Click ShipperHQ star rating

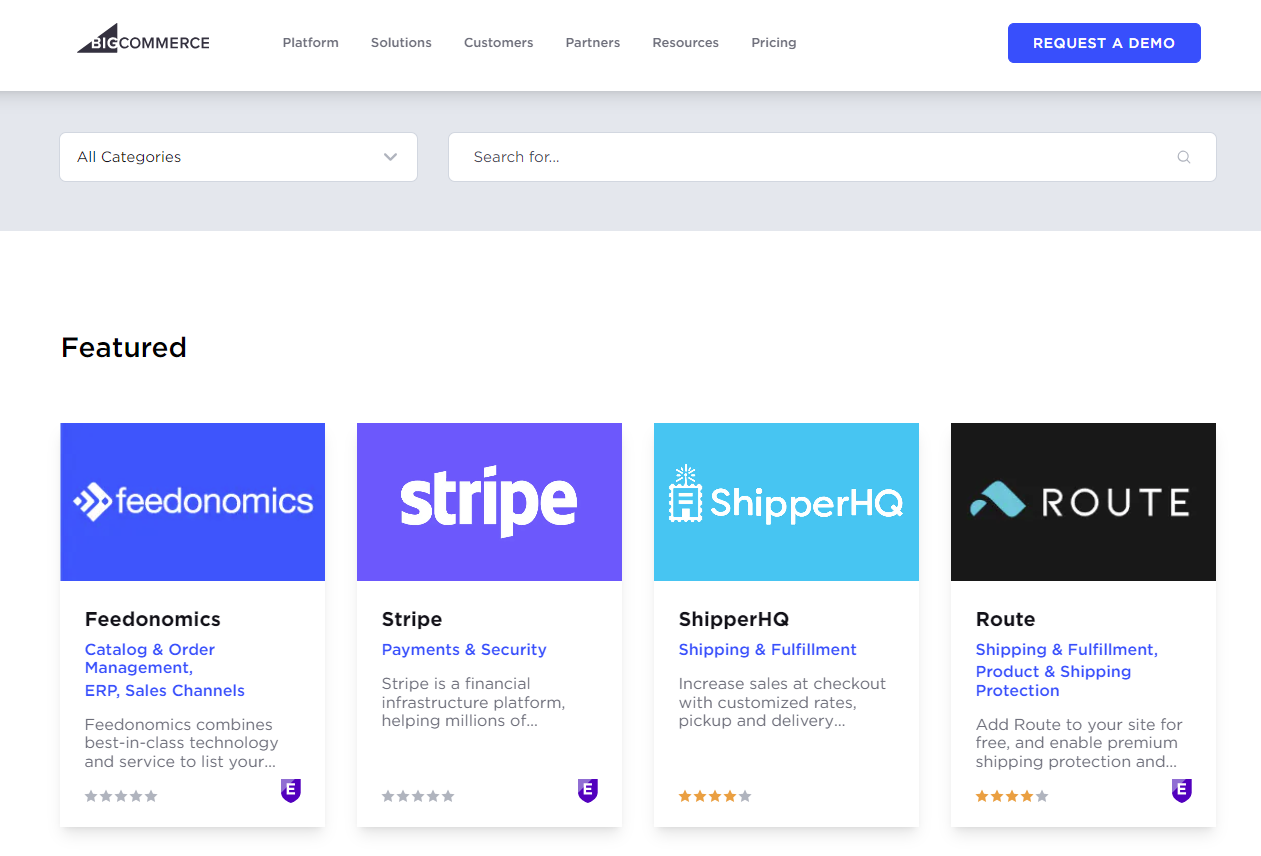tap(715, 796)
